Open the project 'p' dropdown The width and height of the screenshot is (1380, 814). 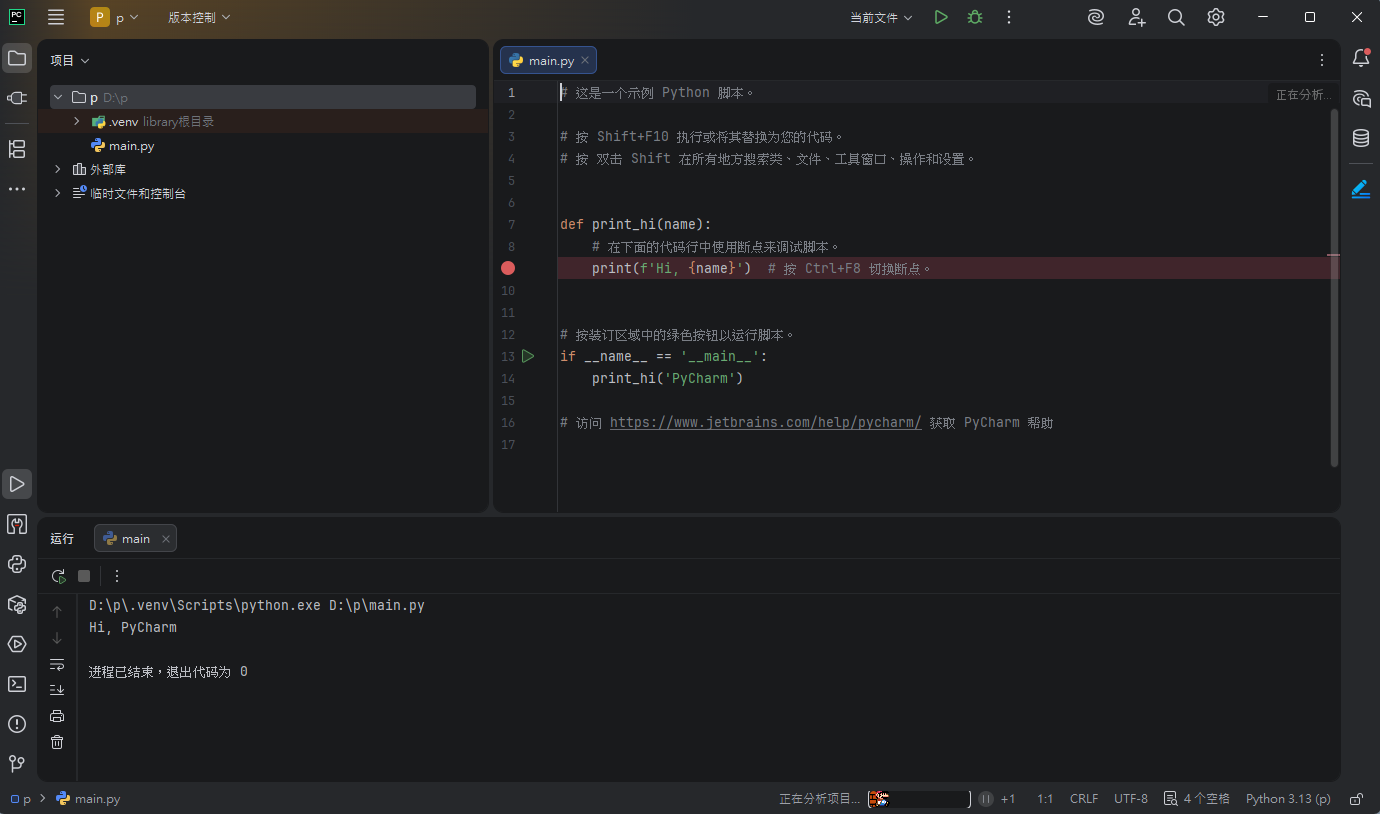coord(114,17)
